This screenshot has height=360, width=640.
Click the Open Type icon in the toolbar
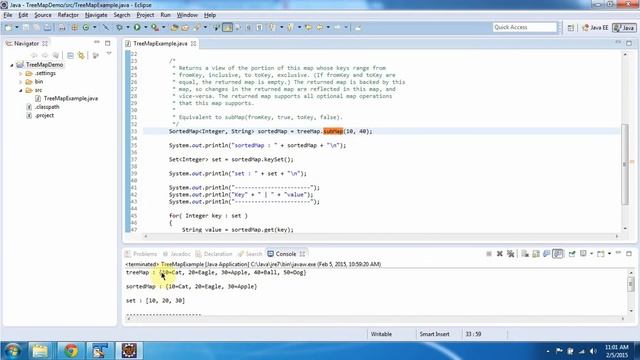pyautogui.click(x=174, y=27)
